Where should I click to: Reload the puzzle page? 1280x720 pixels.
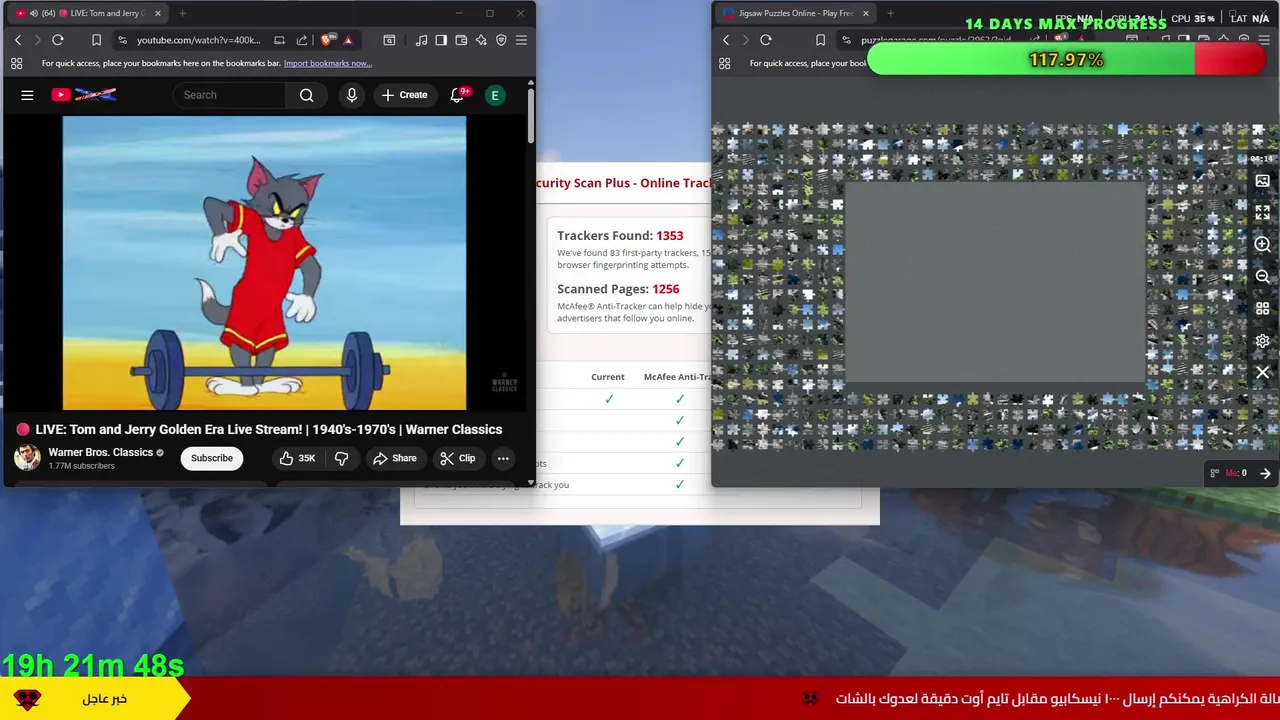pyautogui.click(x=766, y=40)
